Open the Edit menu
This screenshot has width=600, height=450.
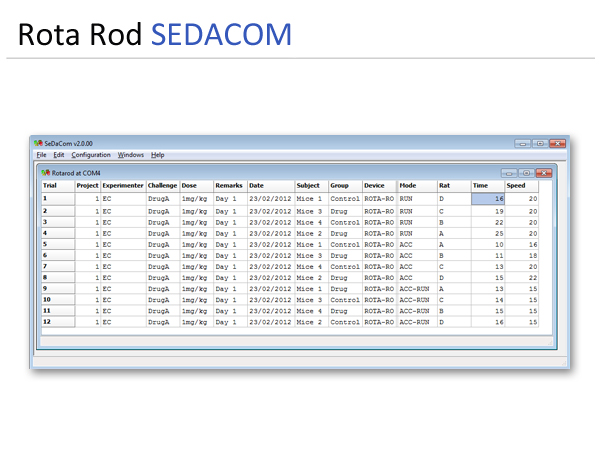pyautogui.click(x=59, y=155)
